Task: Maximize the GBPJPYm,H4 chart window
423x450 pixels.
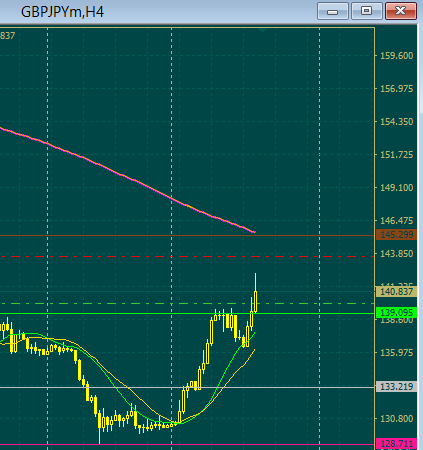Action: click(366, 11)
